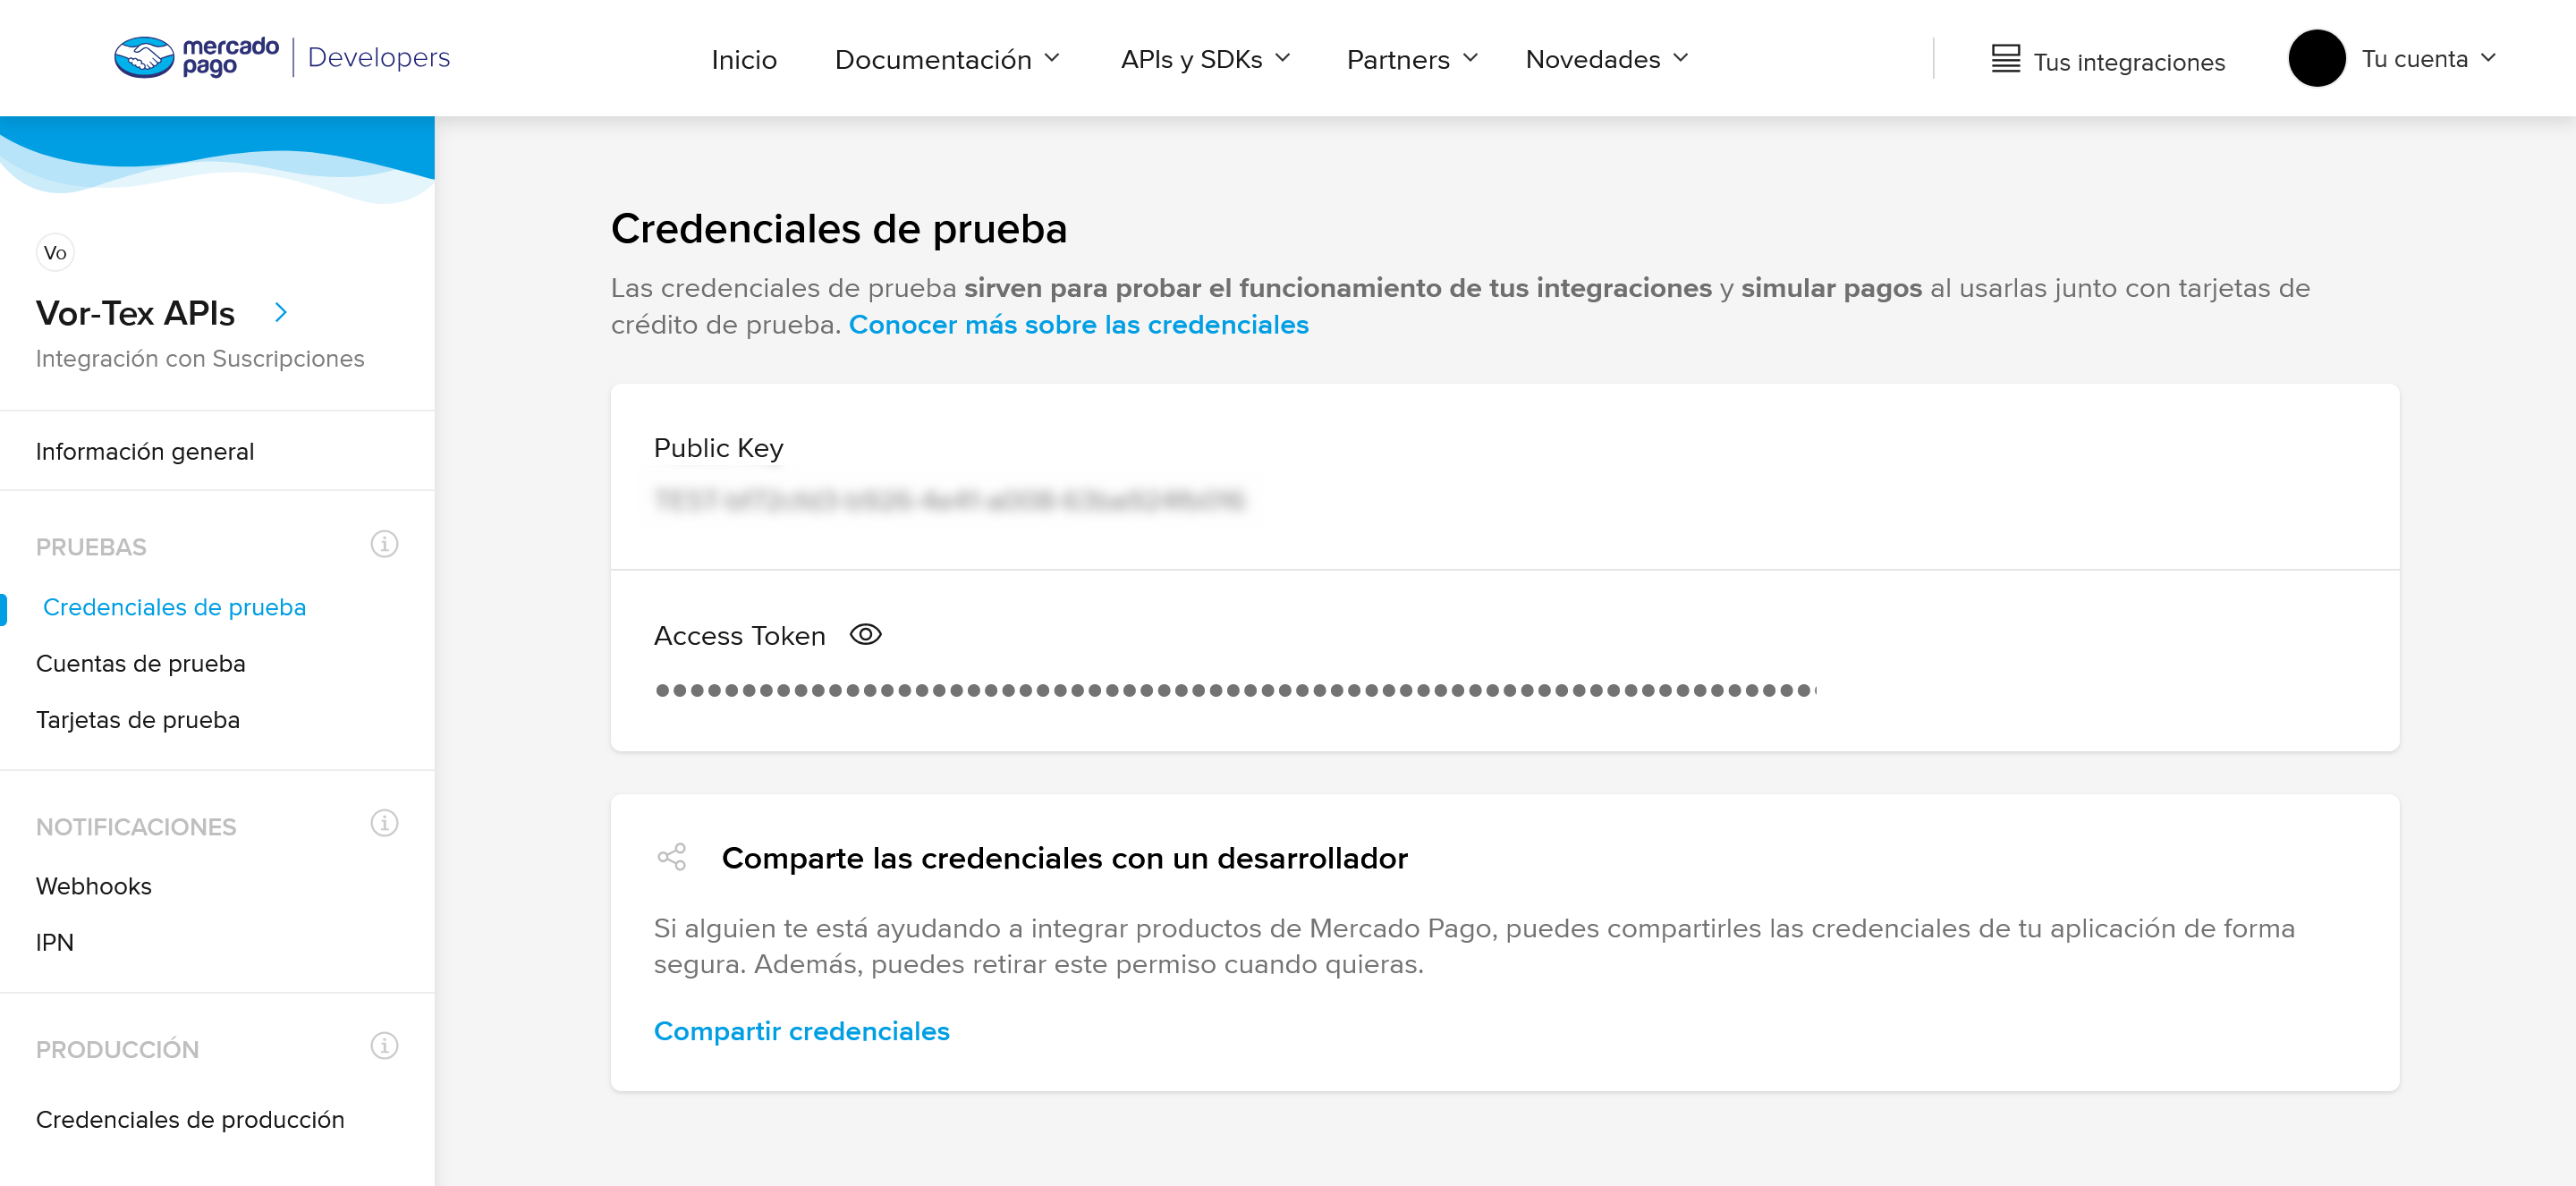This screenshot has width=2576, height=1186.
Task: Click the Integración con Suscripciones subtitle
Action: click(x=200, y=358)
